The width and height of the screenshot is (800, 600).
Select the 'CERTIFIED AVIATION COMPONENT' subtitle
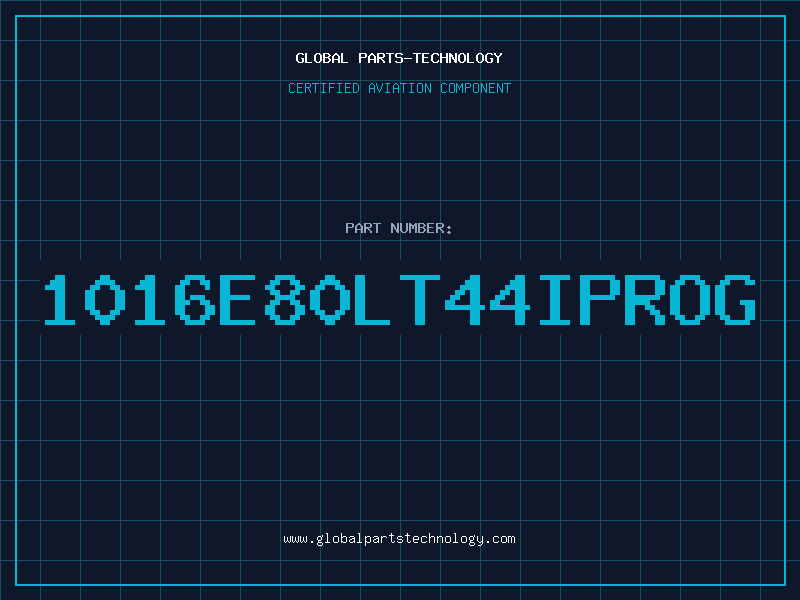point(399,88)
